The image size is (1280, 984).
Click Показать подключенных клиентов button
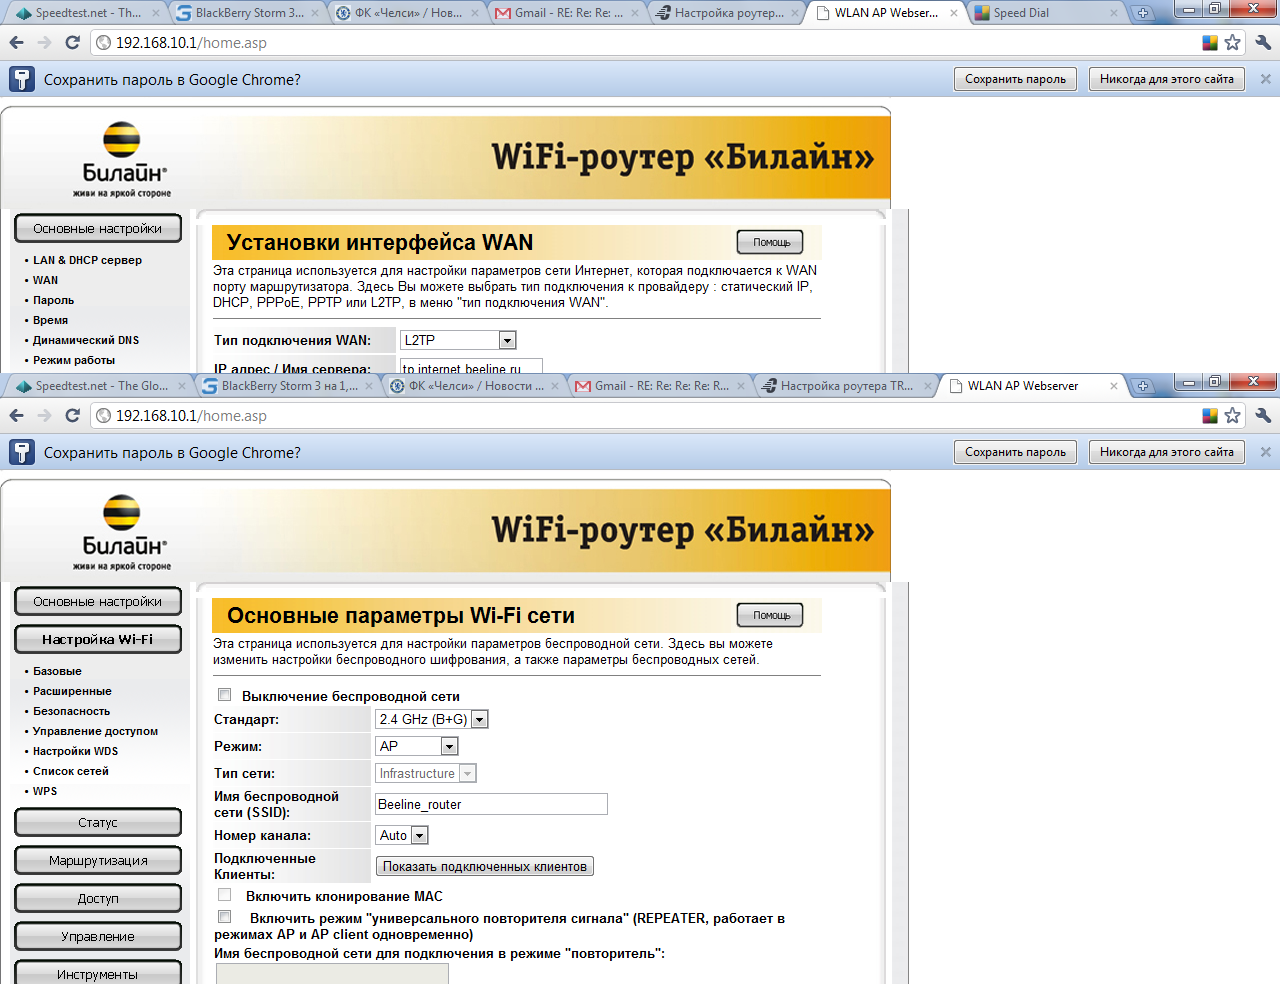pyautogui.click(x=485, y=866)
